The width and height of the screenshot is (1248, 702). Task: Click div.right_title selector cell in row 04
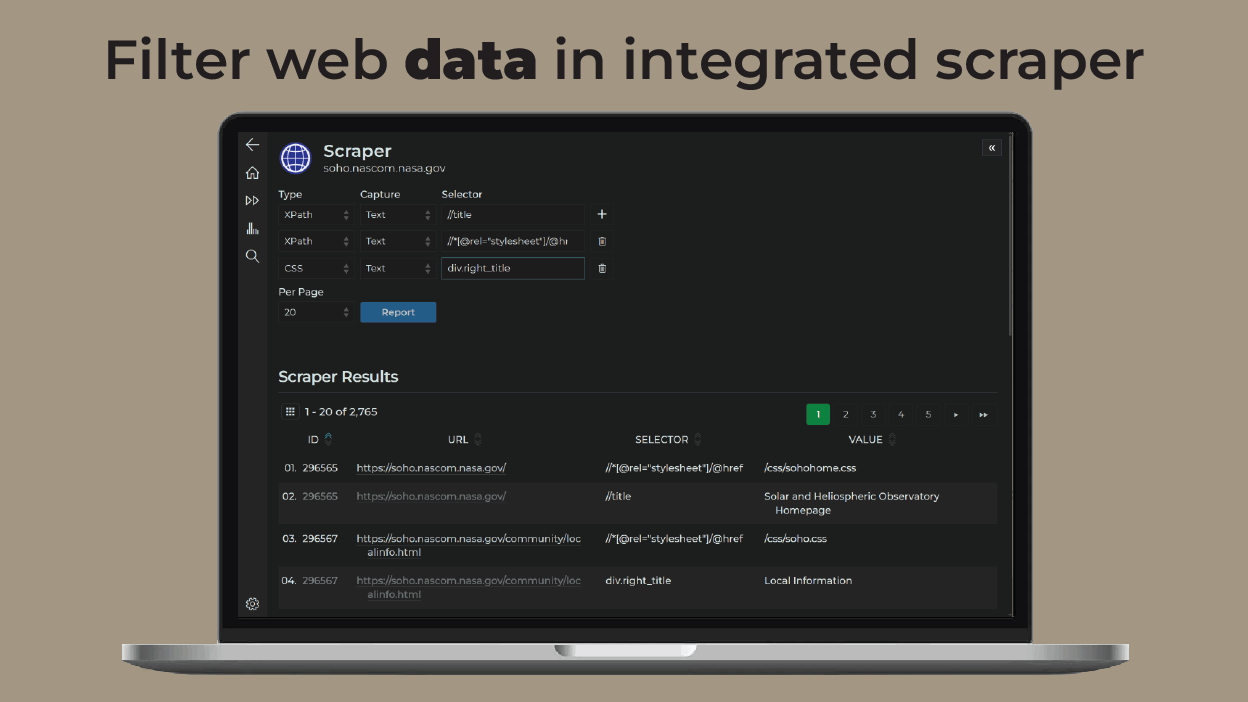pyautogui.click(x=638, y=581)
